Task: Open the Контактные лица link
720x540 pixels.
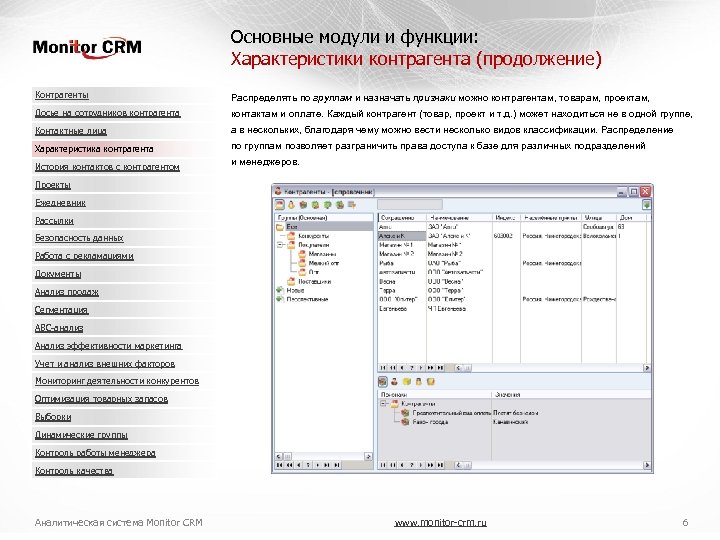Action: [x=71, y=131]
